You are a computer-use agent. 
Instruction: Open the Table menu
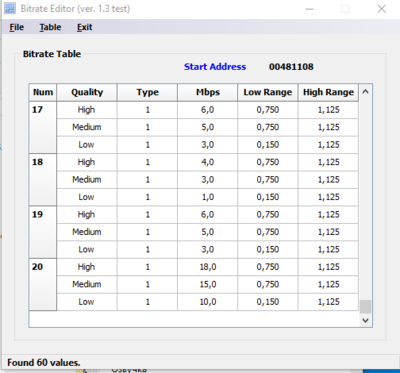50,27
